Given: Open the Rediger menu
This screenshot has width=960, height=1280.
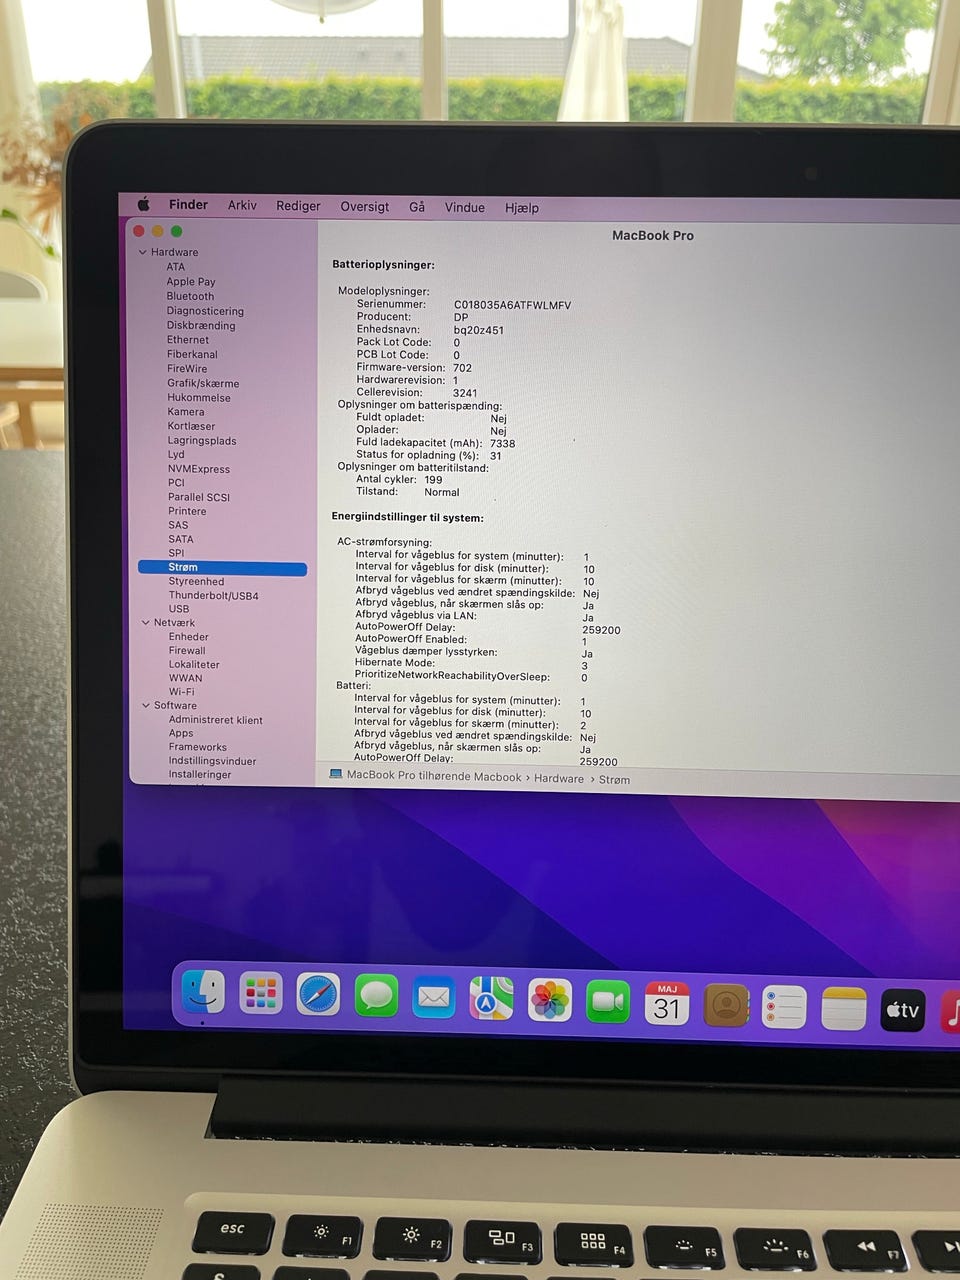Looking at the screenshot, I should pos(298,206).
